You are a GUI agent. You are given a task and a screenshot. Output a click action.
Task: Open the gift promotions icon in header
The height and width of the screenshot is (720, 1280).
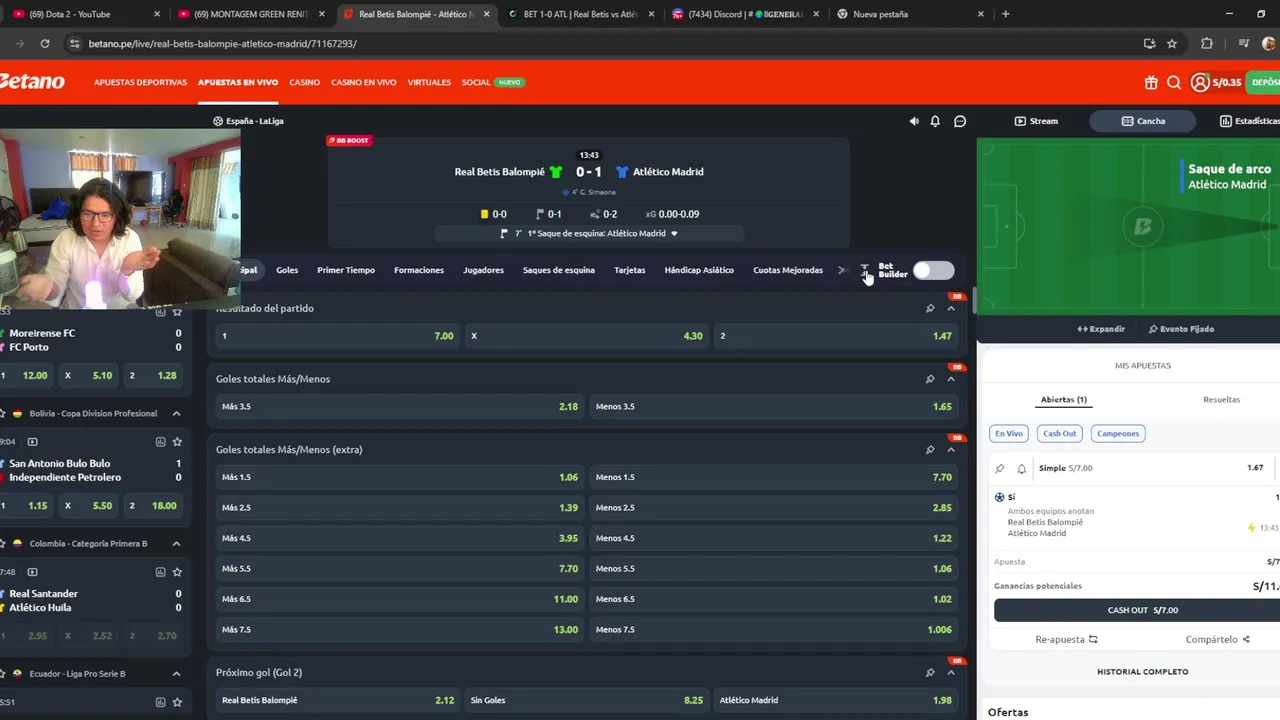tap(1151, 83)
